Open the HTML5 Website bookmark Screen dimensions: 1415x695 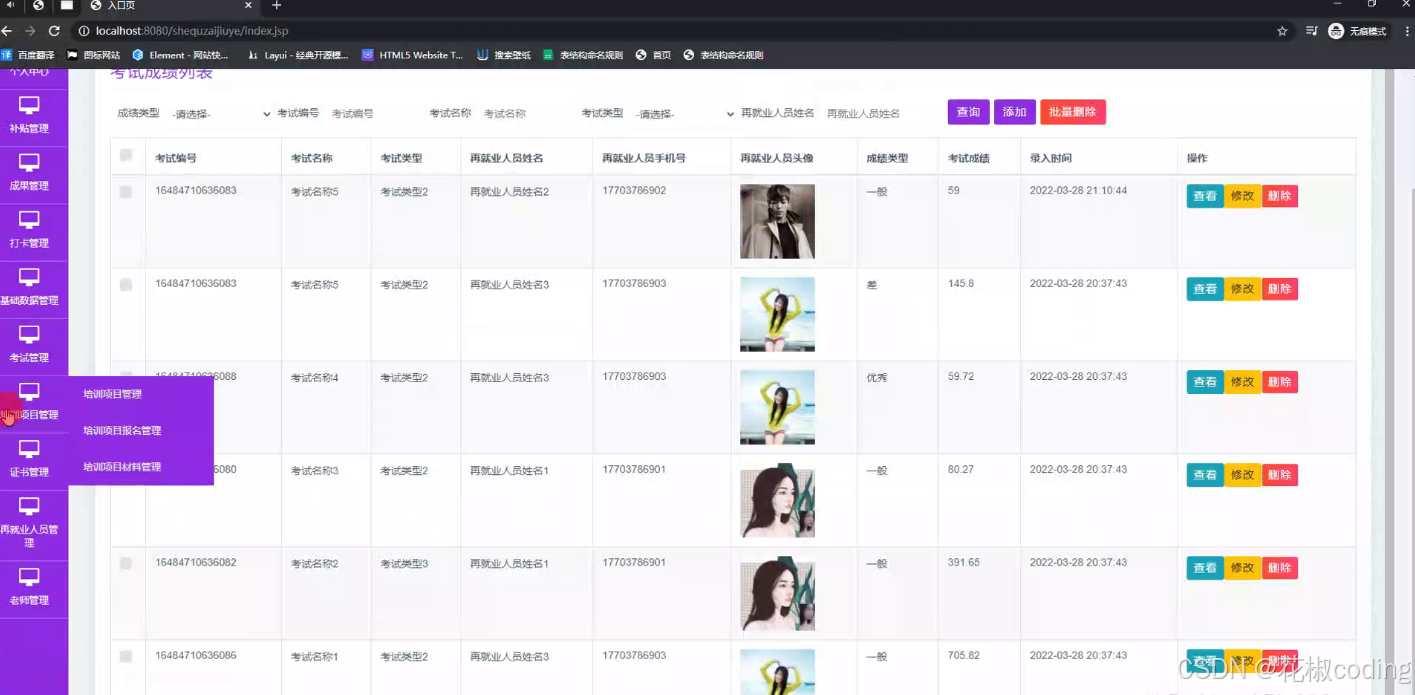pyautogui.click(x=413, y=55)
